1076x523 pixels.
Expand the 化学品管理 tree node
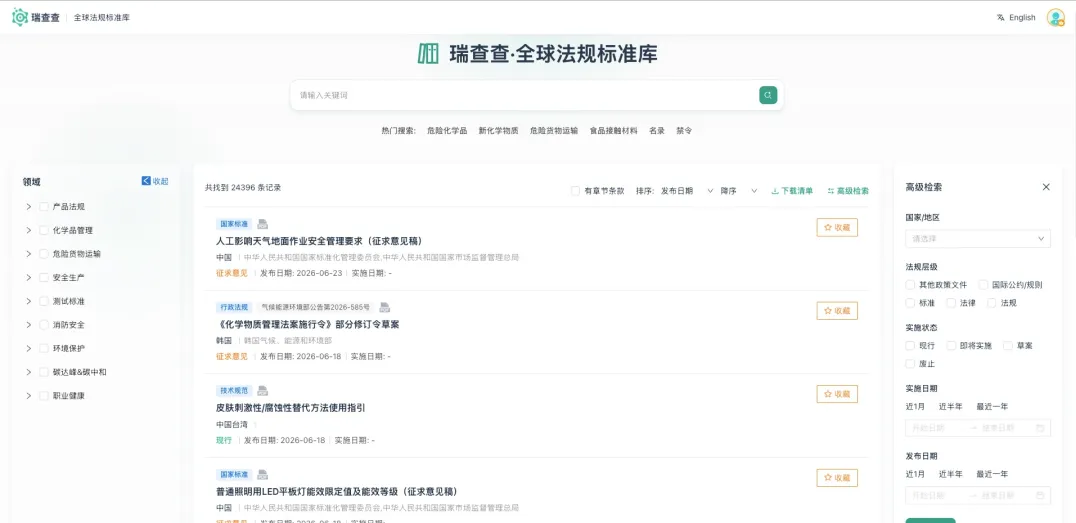click(x=29, y=230)
